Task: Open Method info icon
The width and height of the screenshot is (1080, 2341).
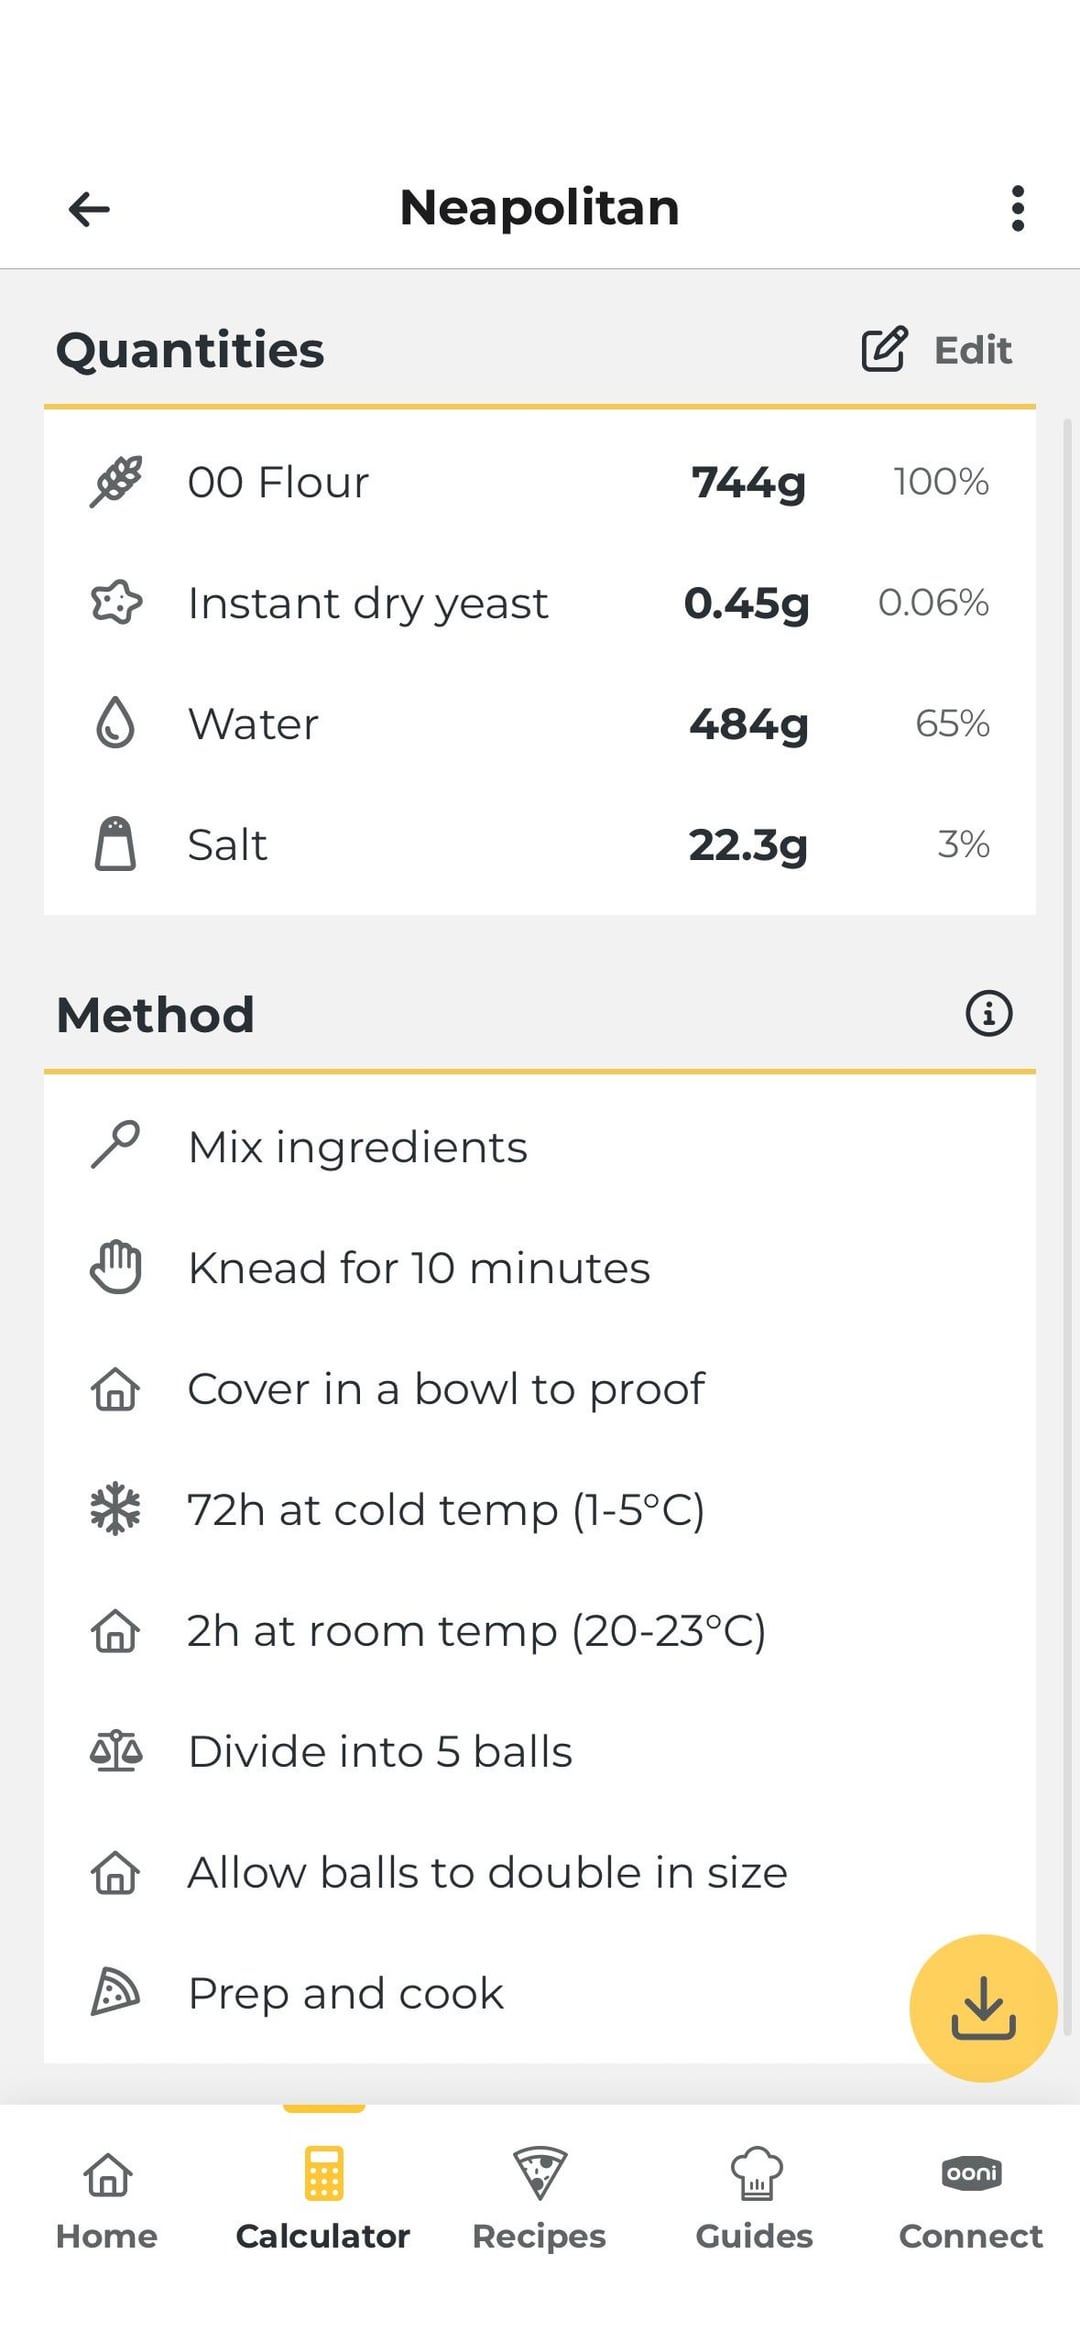Action: click(988, 1013)
